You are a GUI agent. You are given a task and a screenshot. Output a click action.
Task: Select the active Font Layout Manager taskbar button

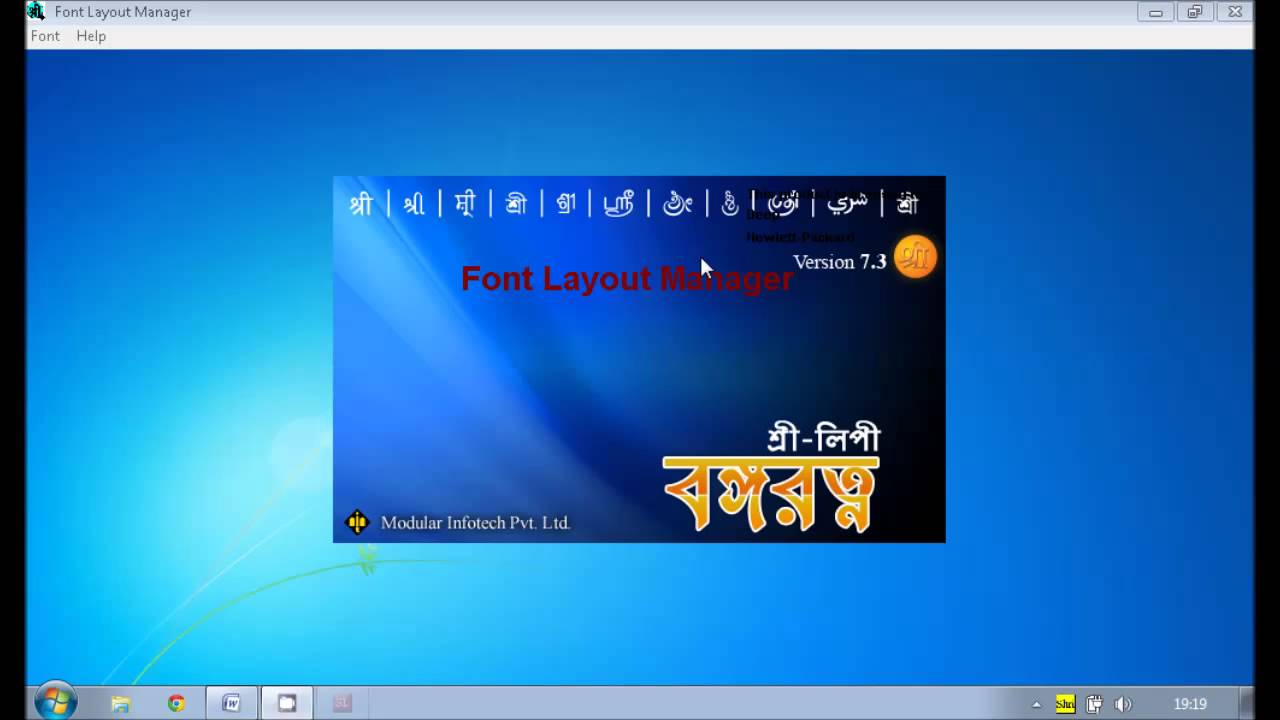coord(287,704)
